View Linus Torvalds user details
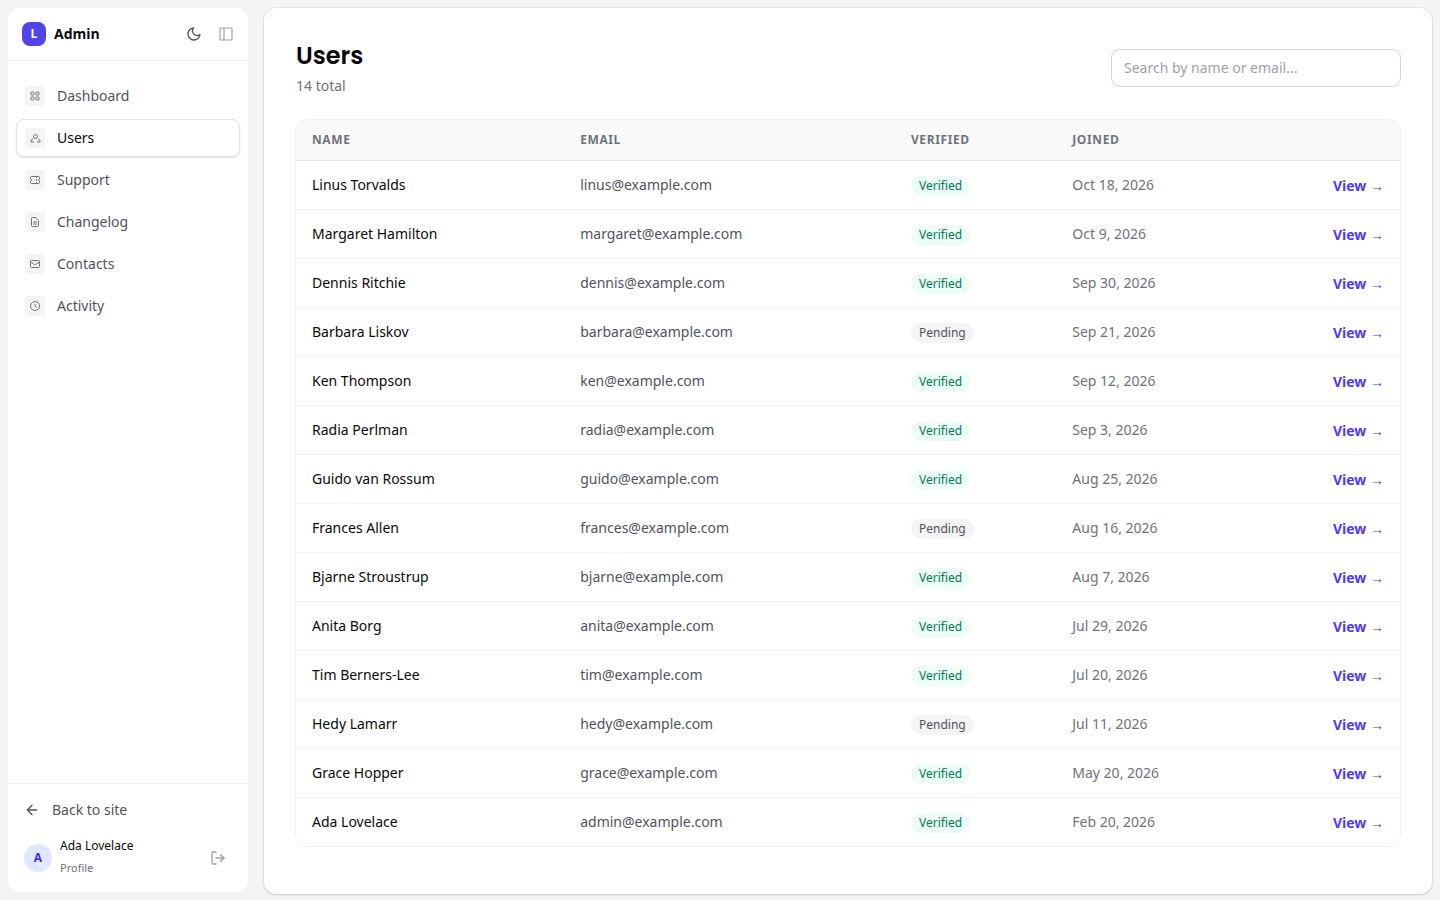The height and width of the screenshot is (900, 1440). point(1357,186)
